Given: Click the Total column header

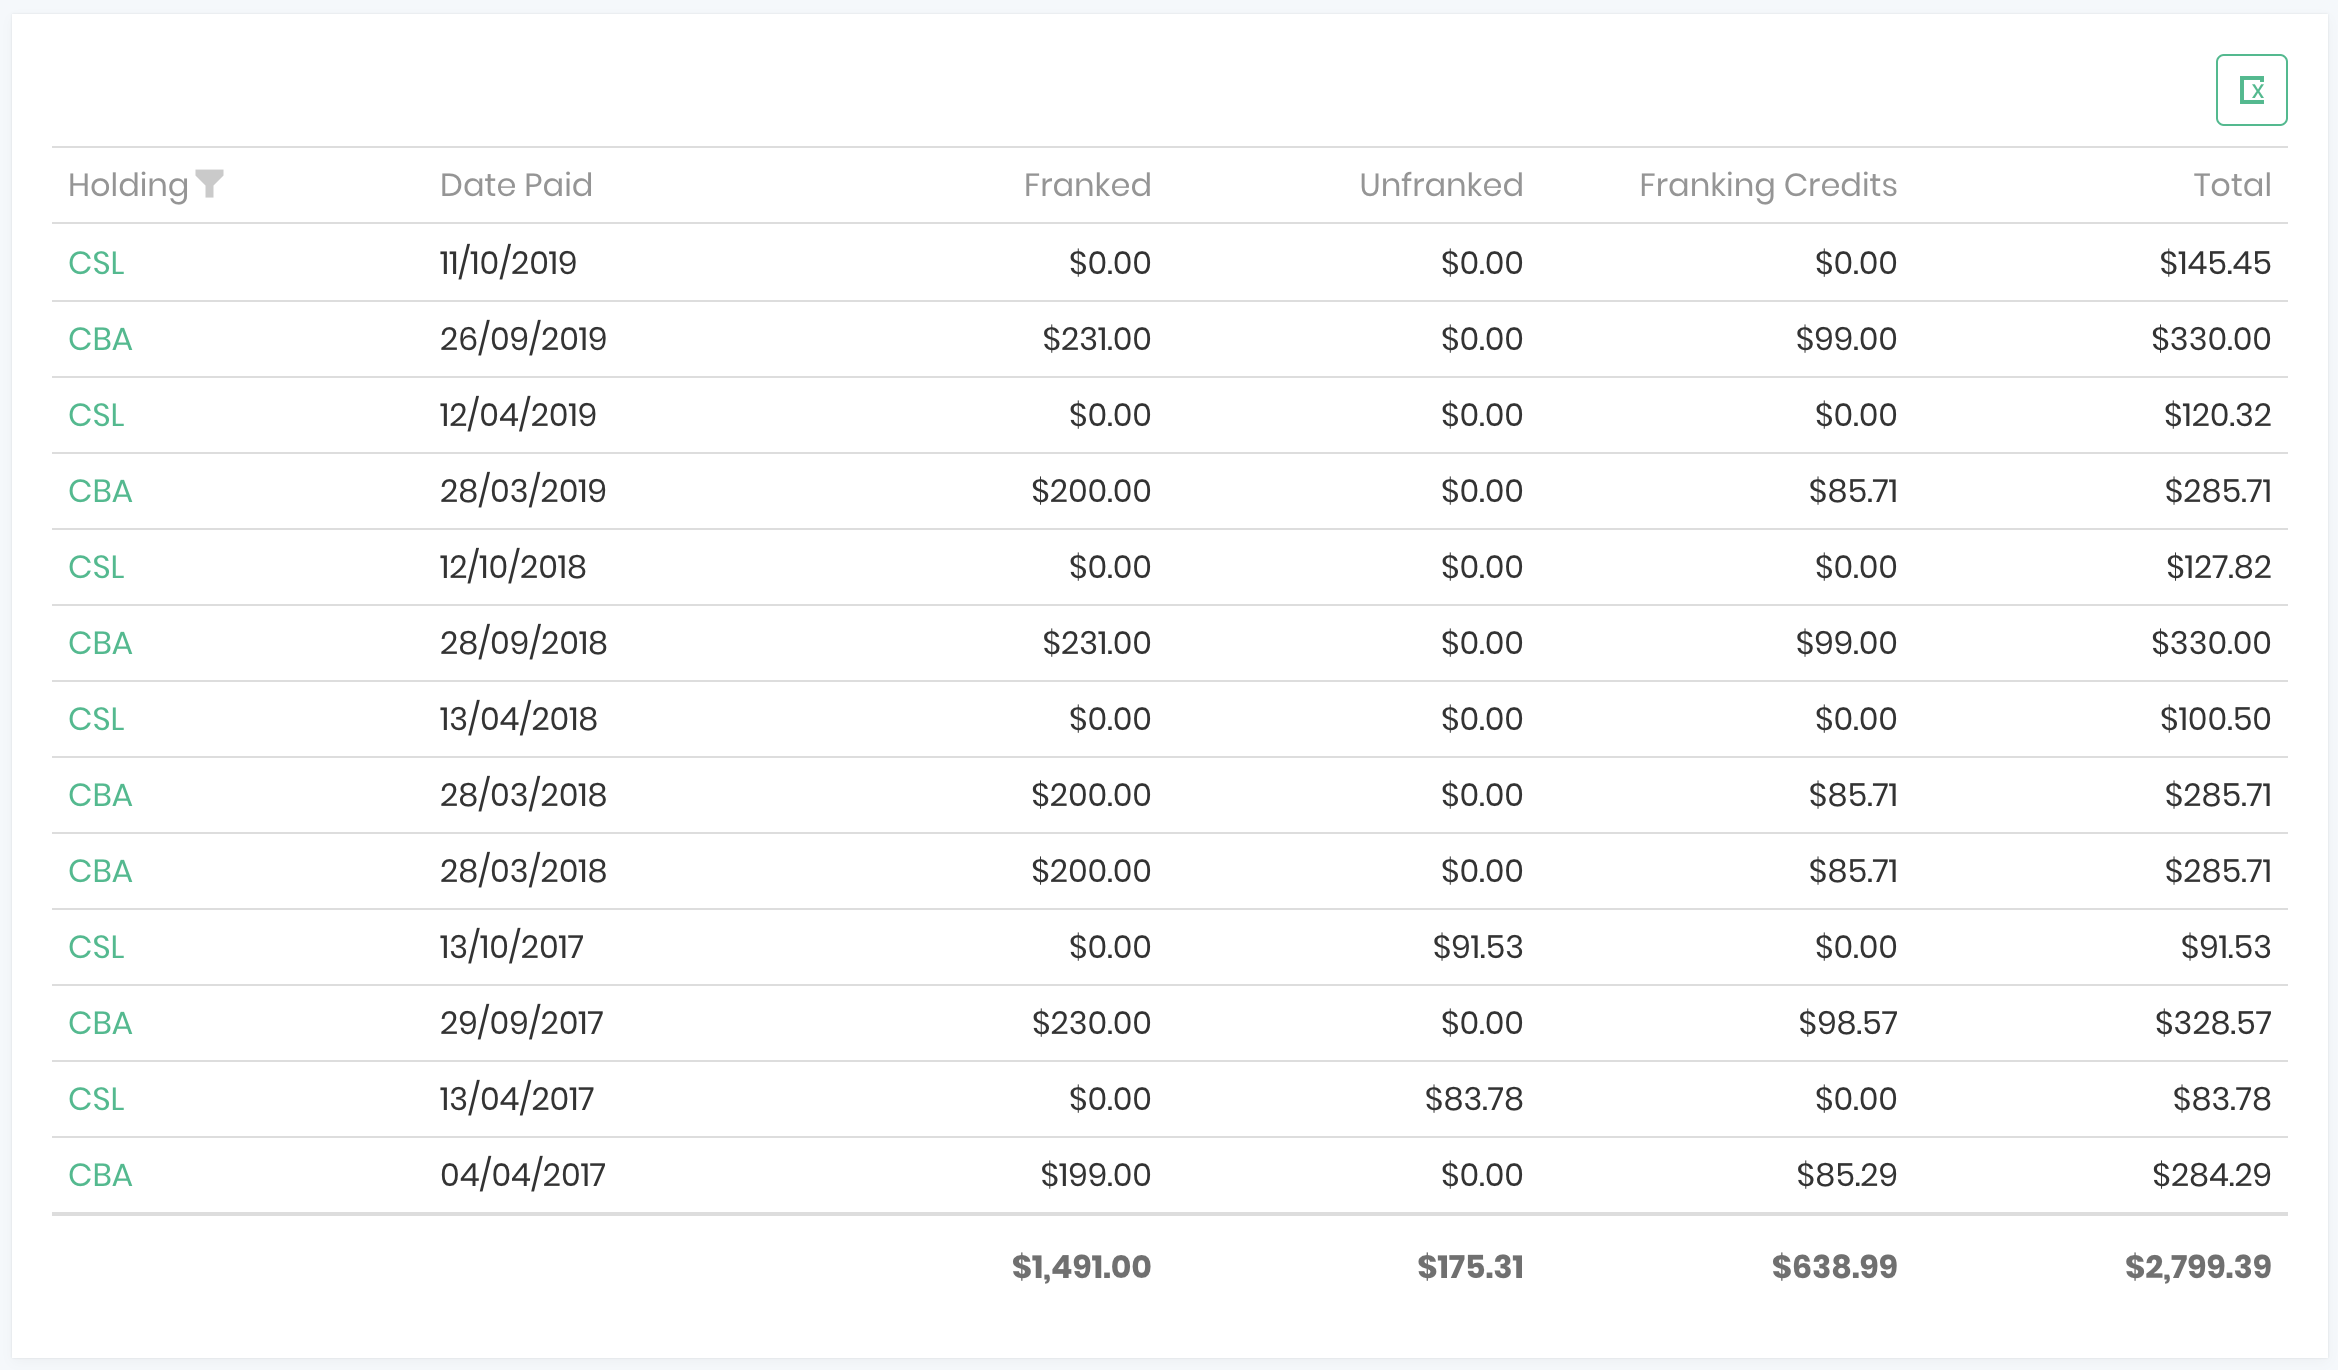Looking at the screenshot, I should pos(2232,185).
